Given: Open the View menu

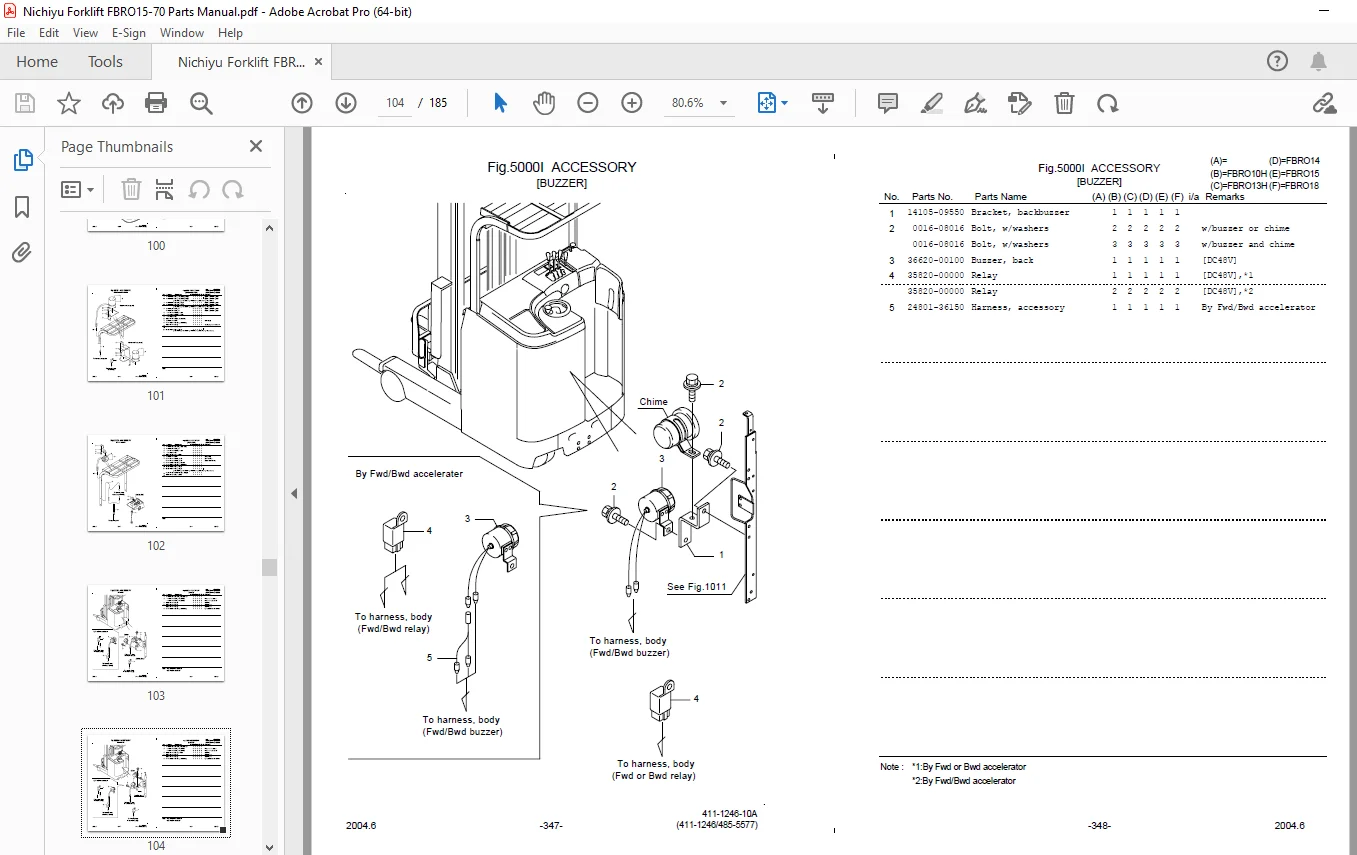Looking at the screenshot, I should pos(86,33).
